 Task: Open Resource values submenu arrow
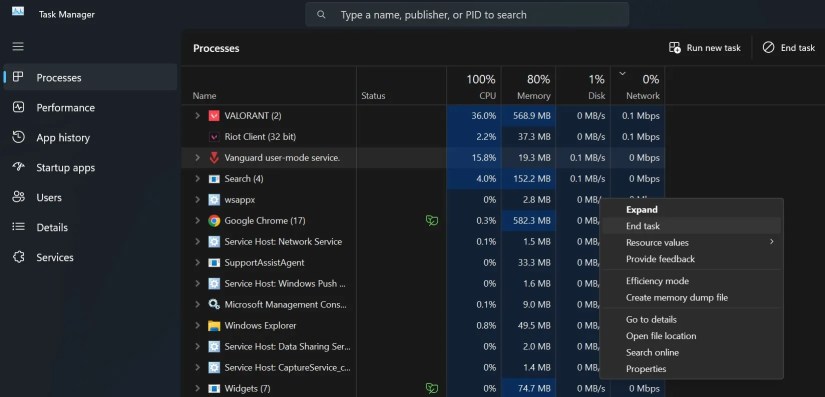pyautogui.click(x=772, y=242)
